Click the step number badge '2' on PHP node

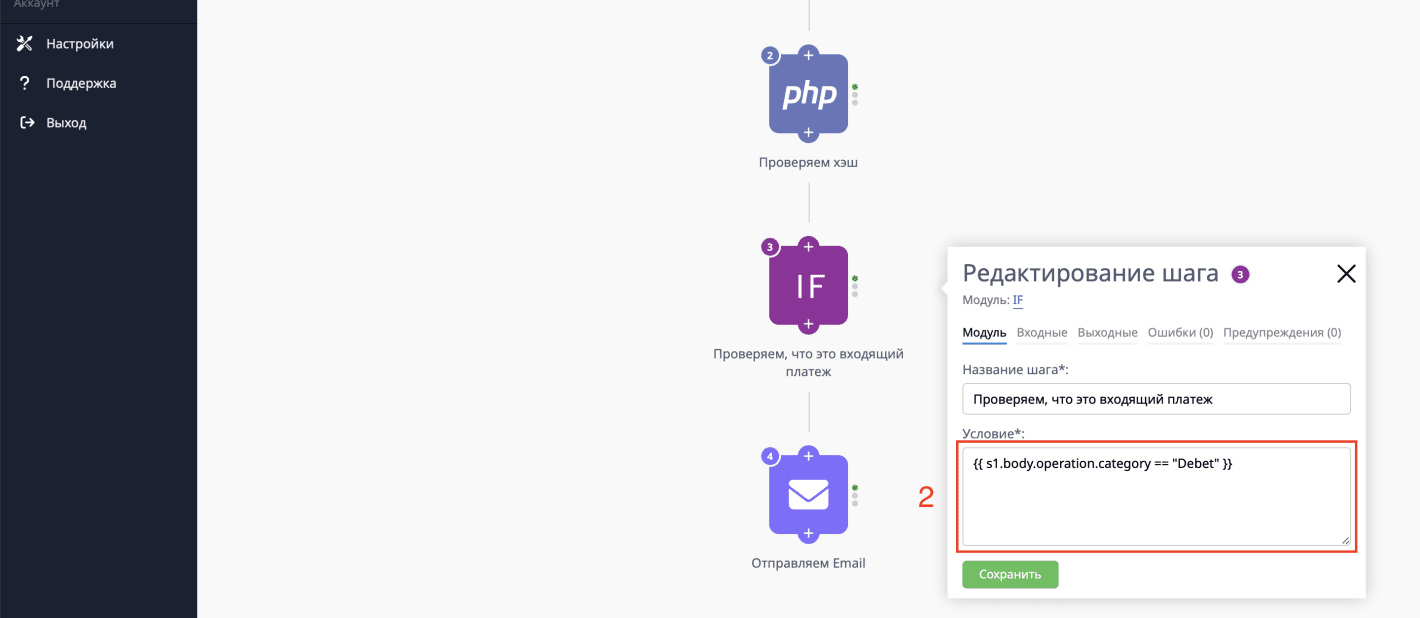(769, 56)
